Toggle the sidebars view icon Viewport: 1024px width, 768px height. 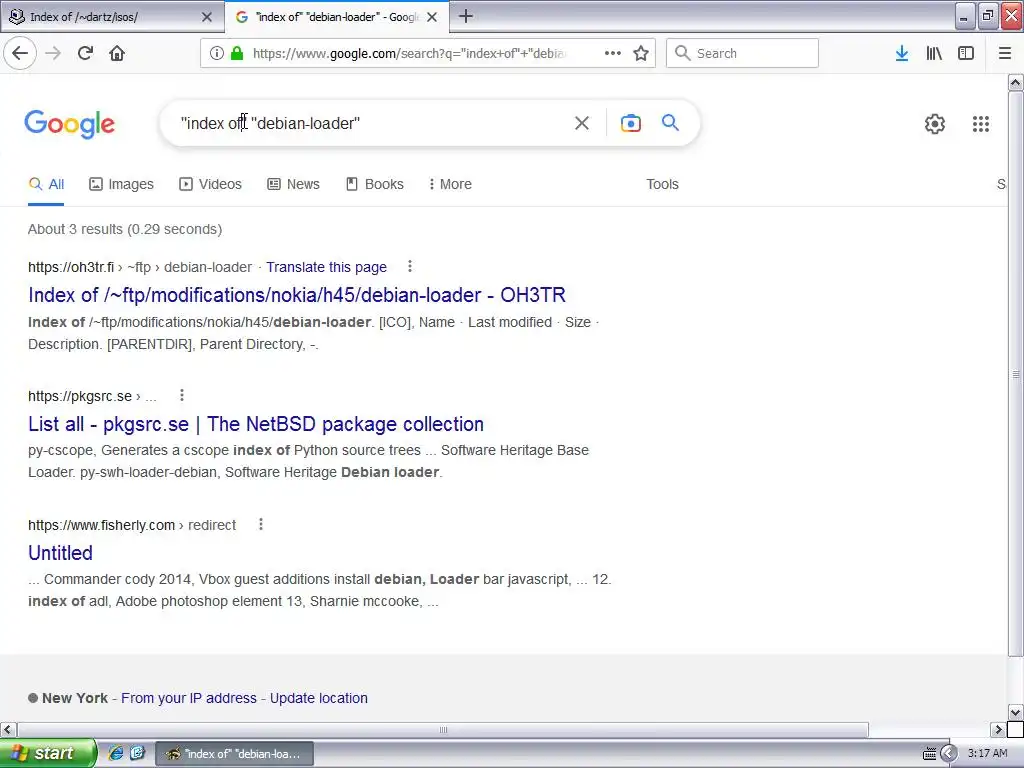(966, 53)
